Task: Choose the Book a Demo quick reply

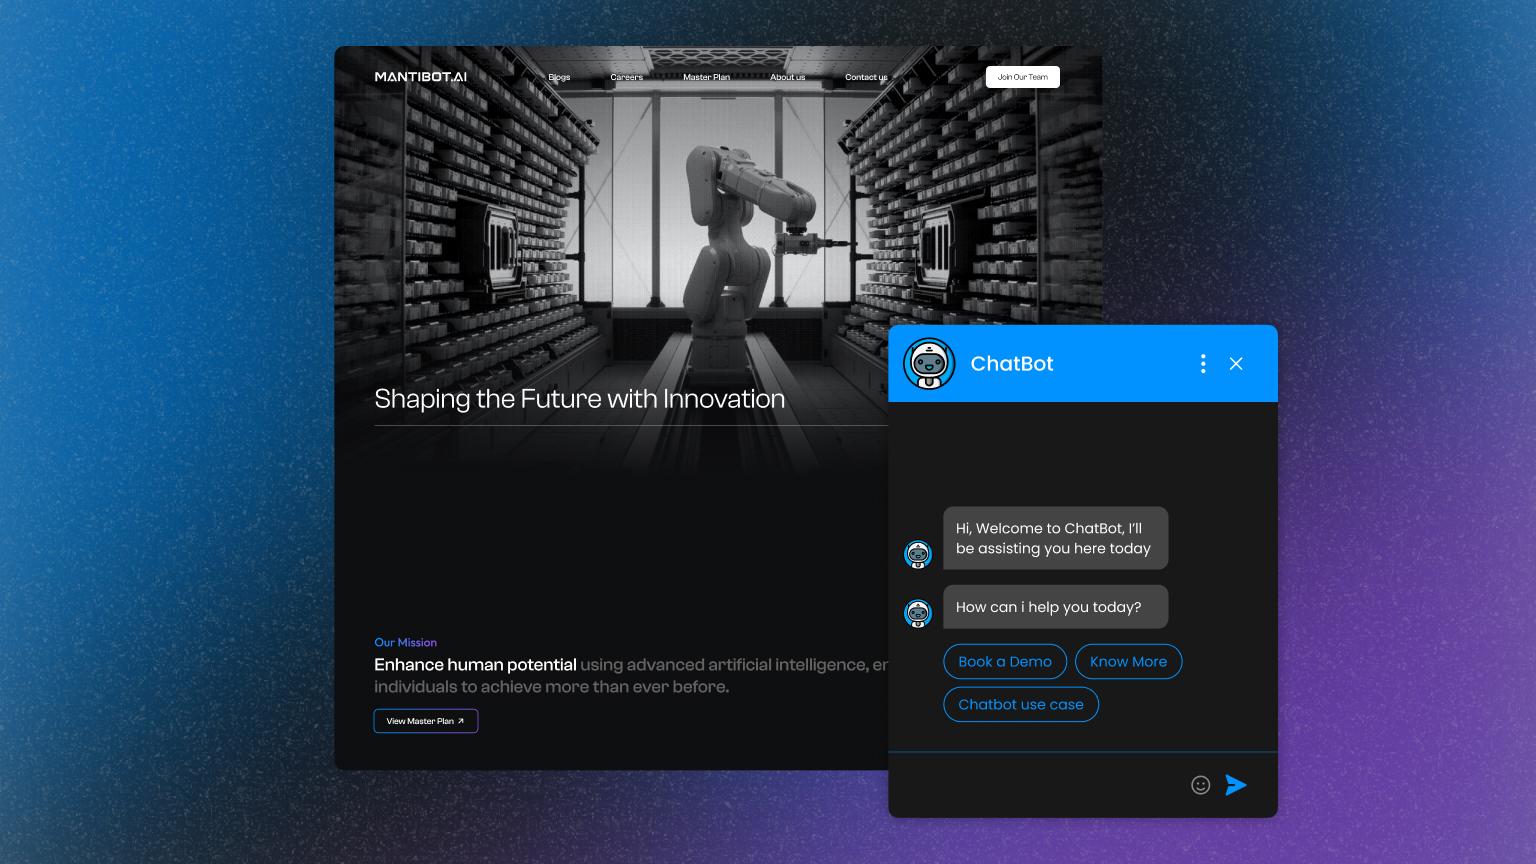Action: 1004,662
